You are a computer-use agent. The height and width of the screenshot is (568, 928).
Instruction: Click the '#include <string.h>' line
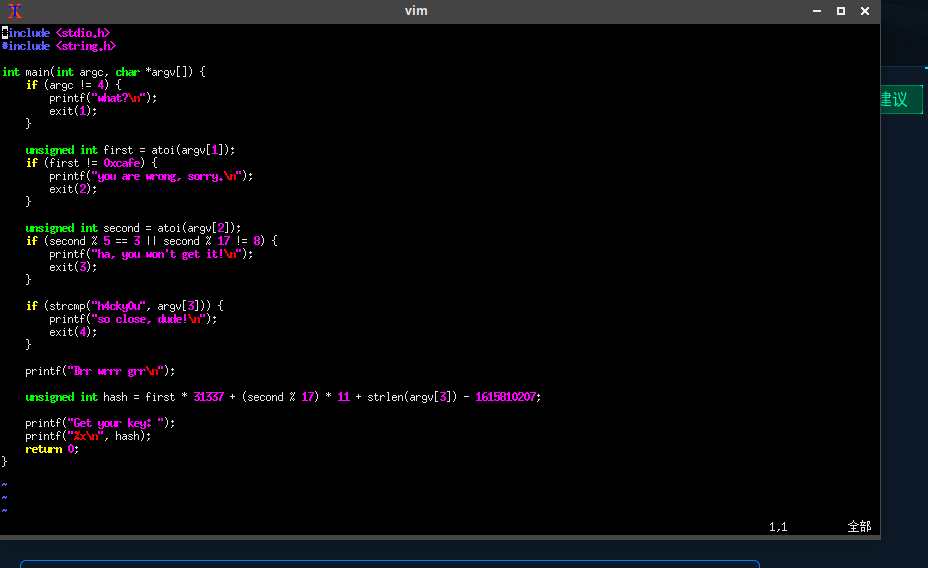(59, 46)
